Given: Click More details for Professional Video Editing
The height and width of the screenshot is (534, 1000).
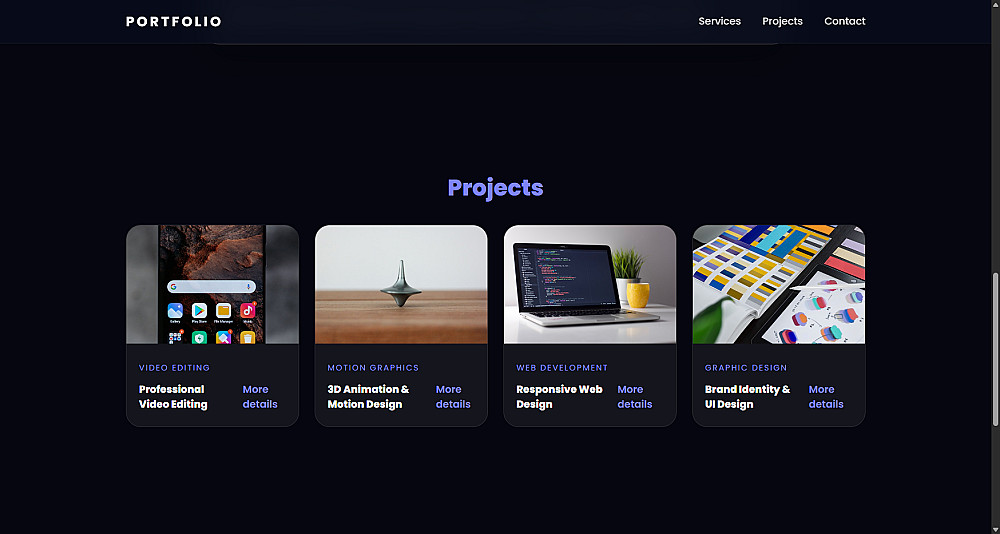Looking at the screenshot, I should (260, 397).
